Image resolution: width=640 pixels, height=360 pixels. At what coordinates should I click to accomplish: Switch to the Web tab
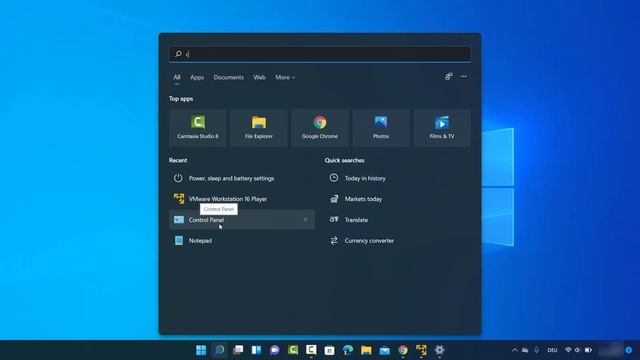click(259, 77)
